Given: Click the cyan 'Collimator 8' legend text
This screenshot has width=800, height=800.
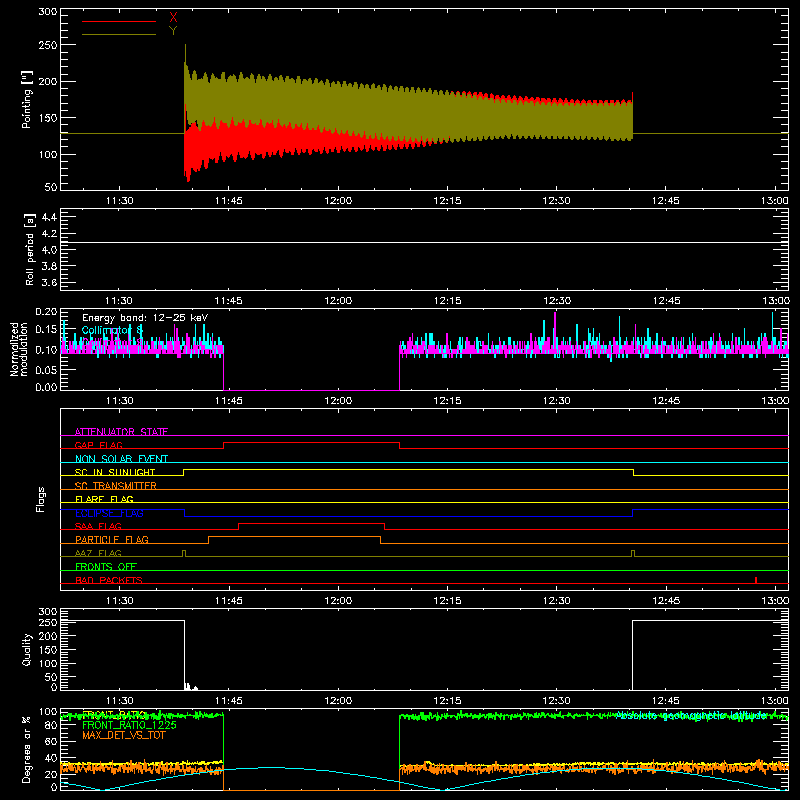Looking at the screenshot, I should [x=112, y=330].
